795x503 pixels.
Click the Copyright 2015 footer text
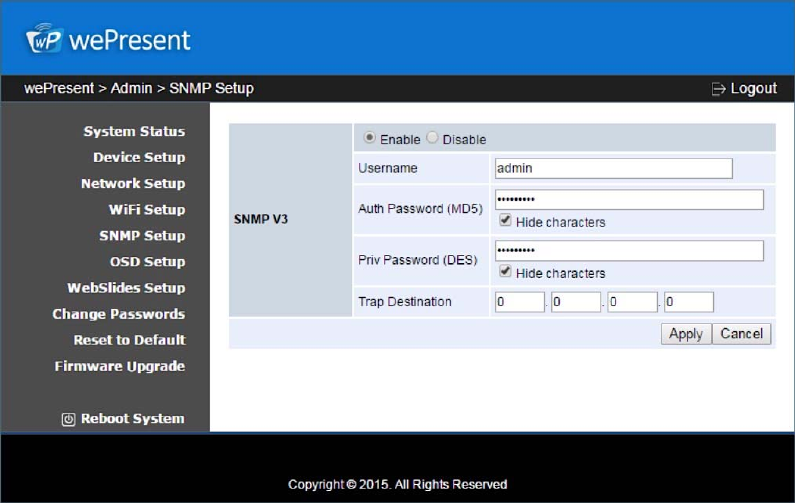coord(398,485)
